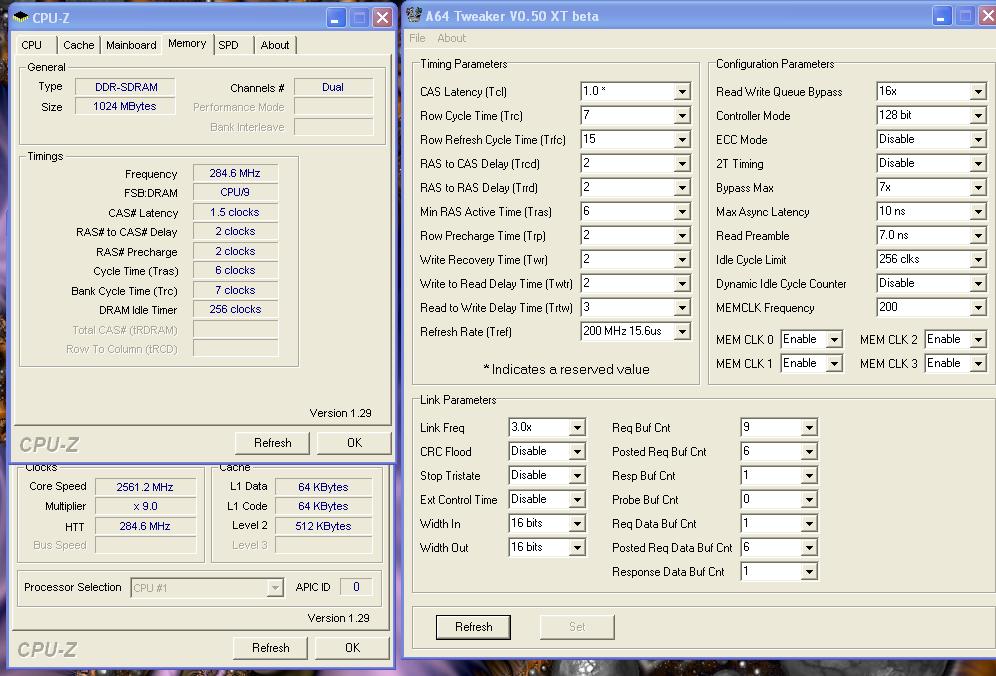This screenshot has width=996, height=676.
Task: Expand the Idle Cycle Limit dropdown
Action: [x=978, y=260]
